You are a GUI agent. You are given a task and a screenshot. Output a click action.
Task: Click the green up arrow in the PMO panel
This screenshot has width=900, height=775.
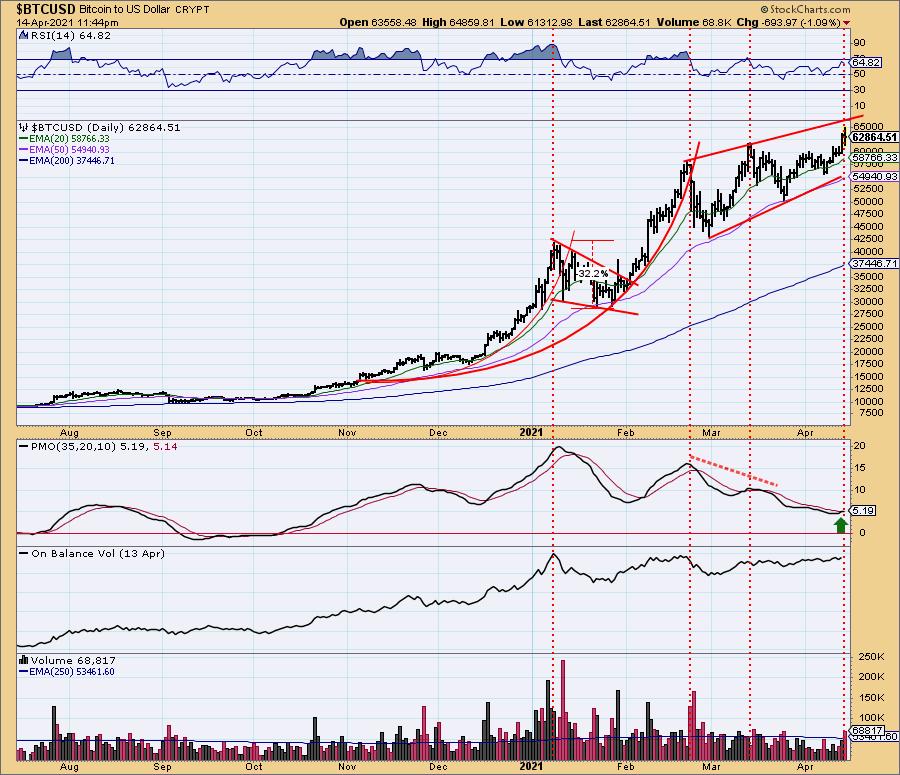[x=840, y=525]
